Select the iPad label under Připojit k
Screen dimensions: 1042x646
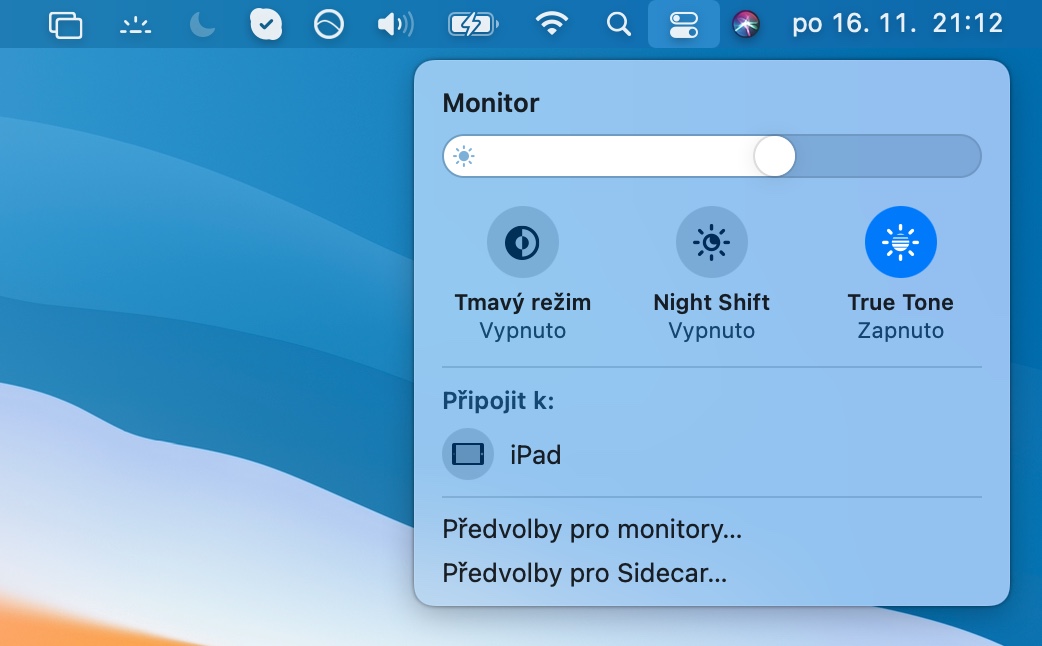click(536, 455)
